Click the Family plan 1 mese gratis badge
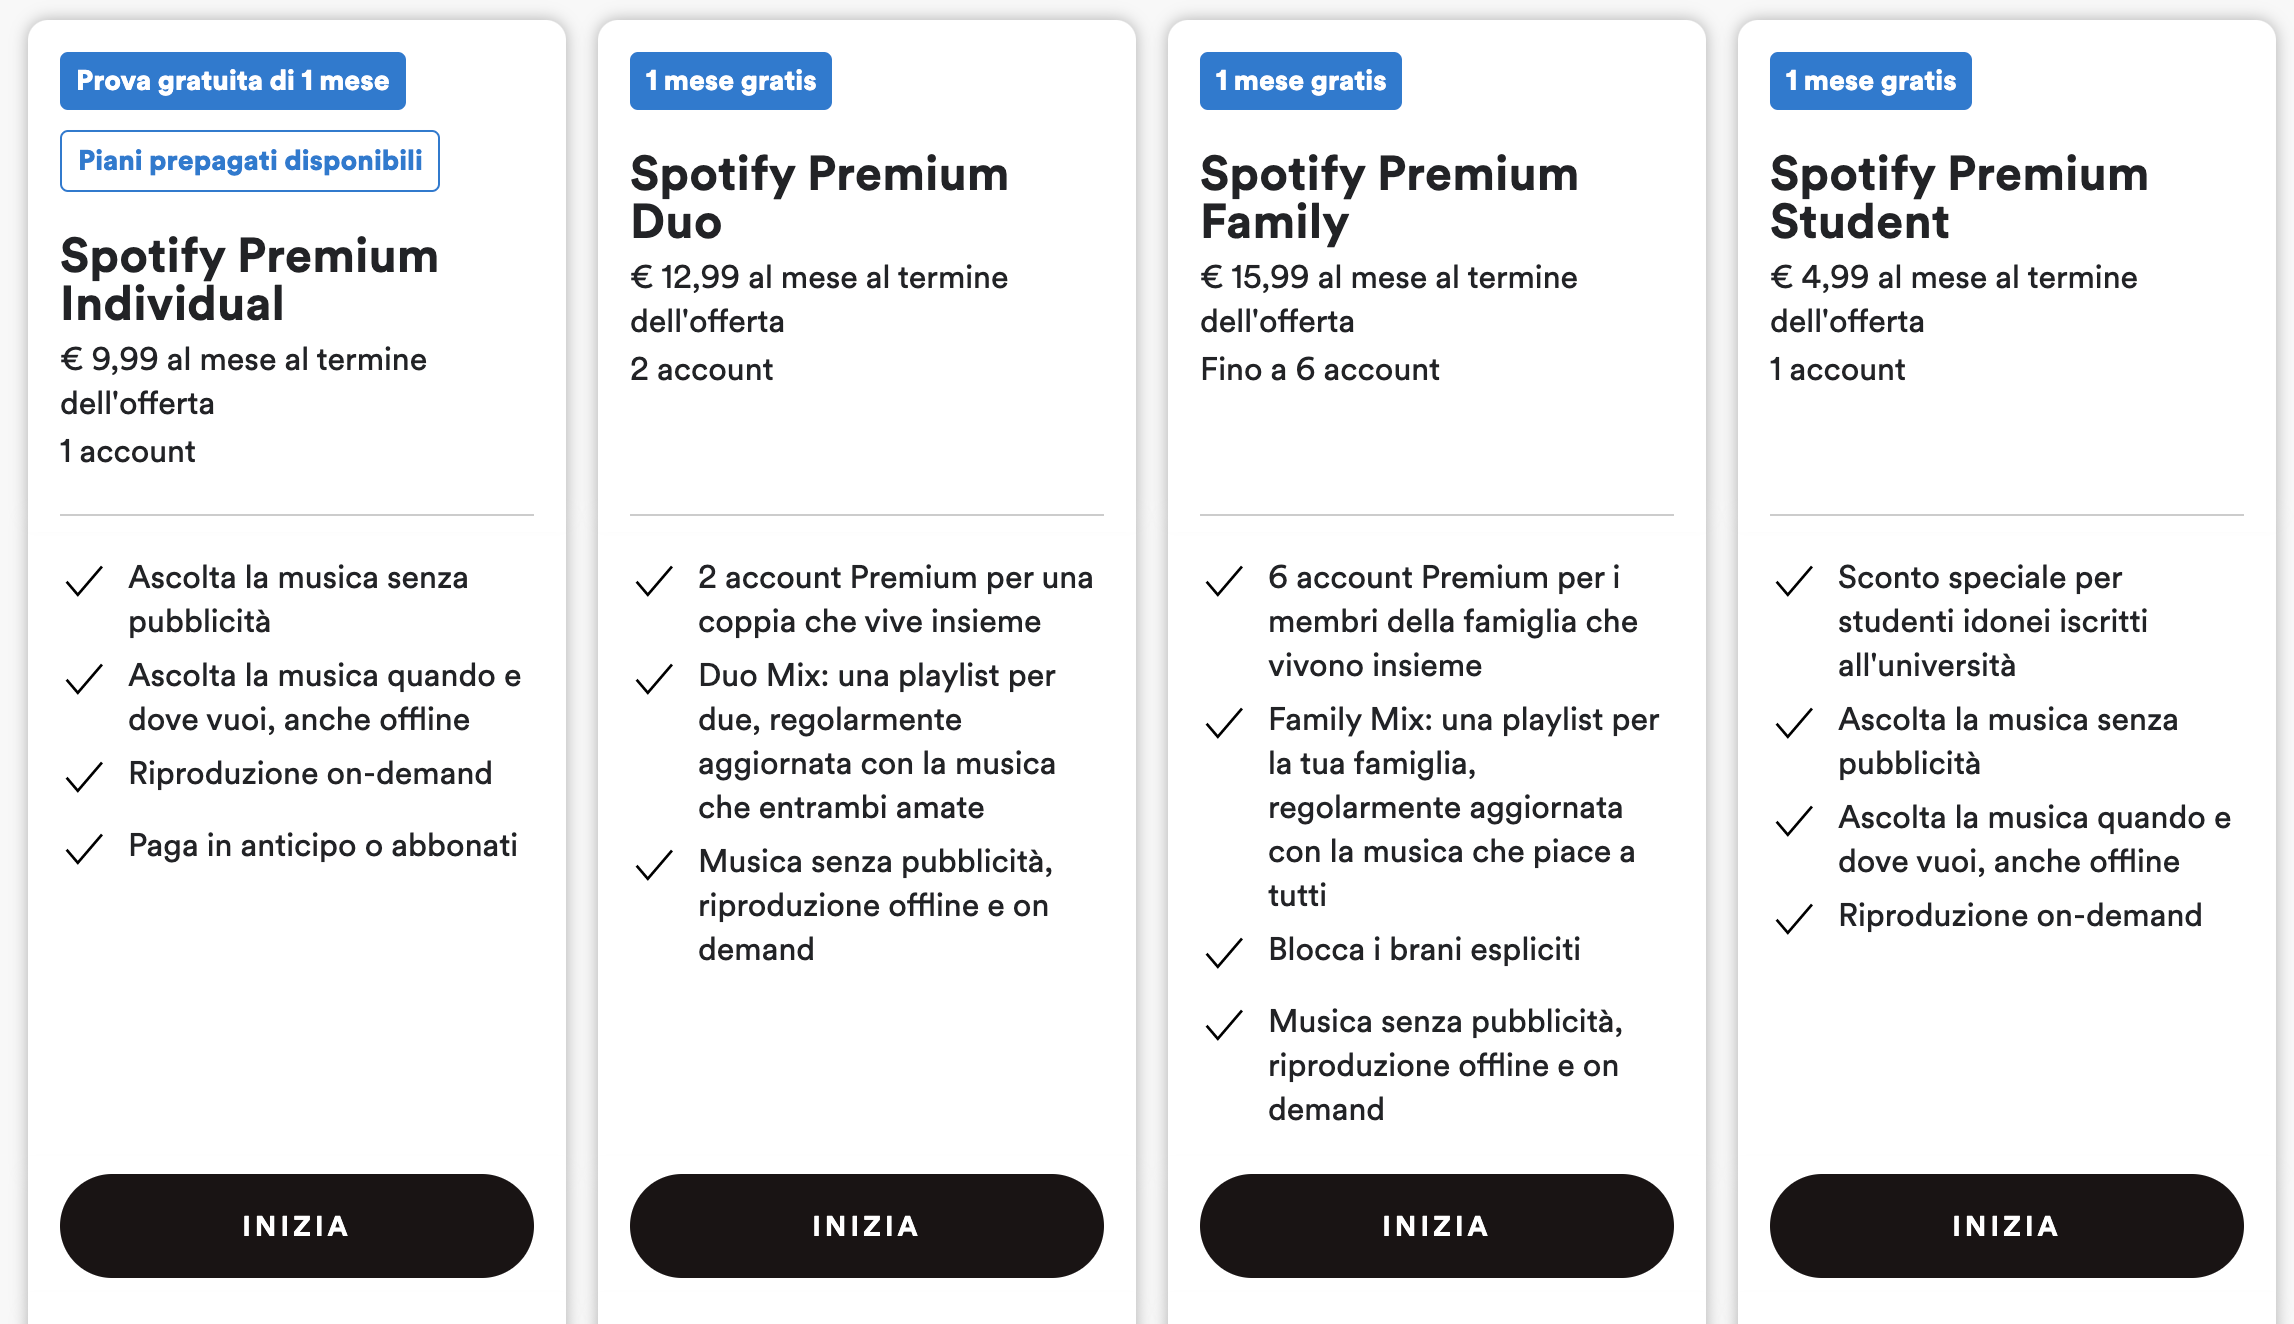Screen dimensions: 2294x1324 1301,81
